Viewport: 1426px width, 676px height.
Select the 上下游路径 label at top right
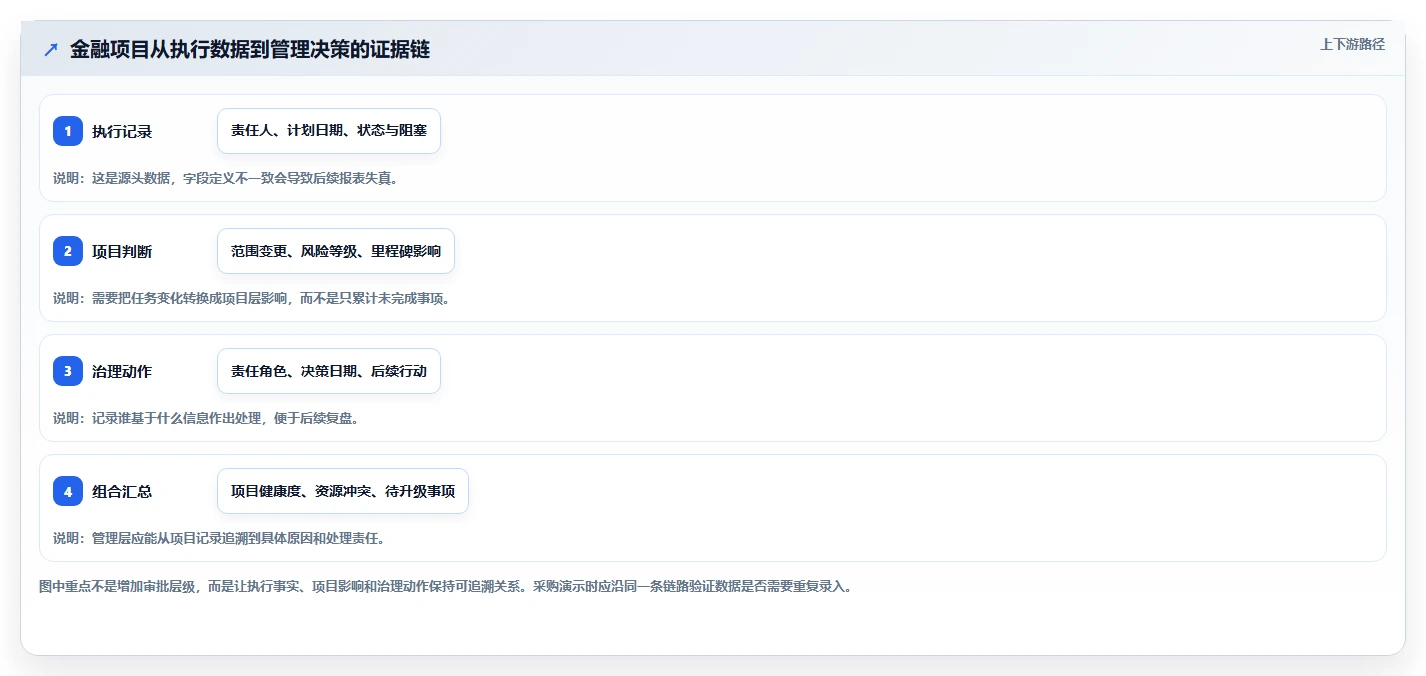1352,44
